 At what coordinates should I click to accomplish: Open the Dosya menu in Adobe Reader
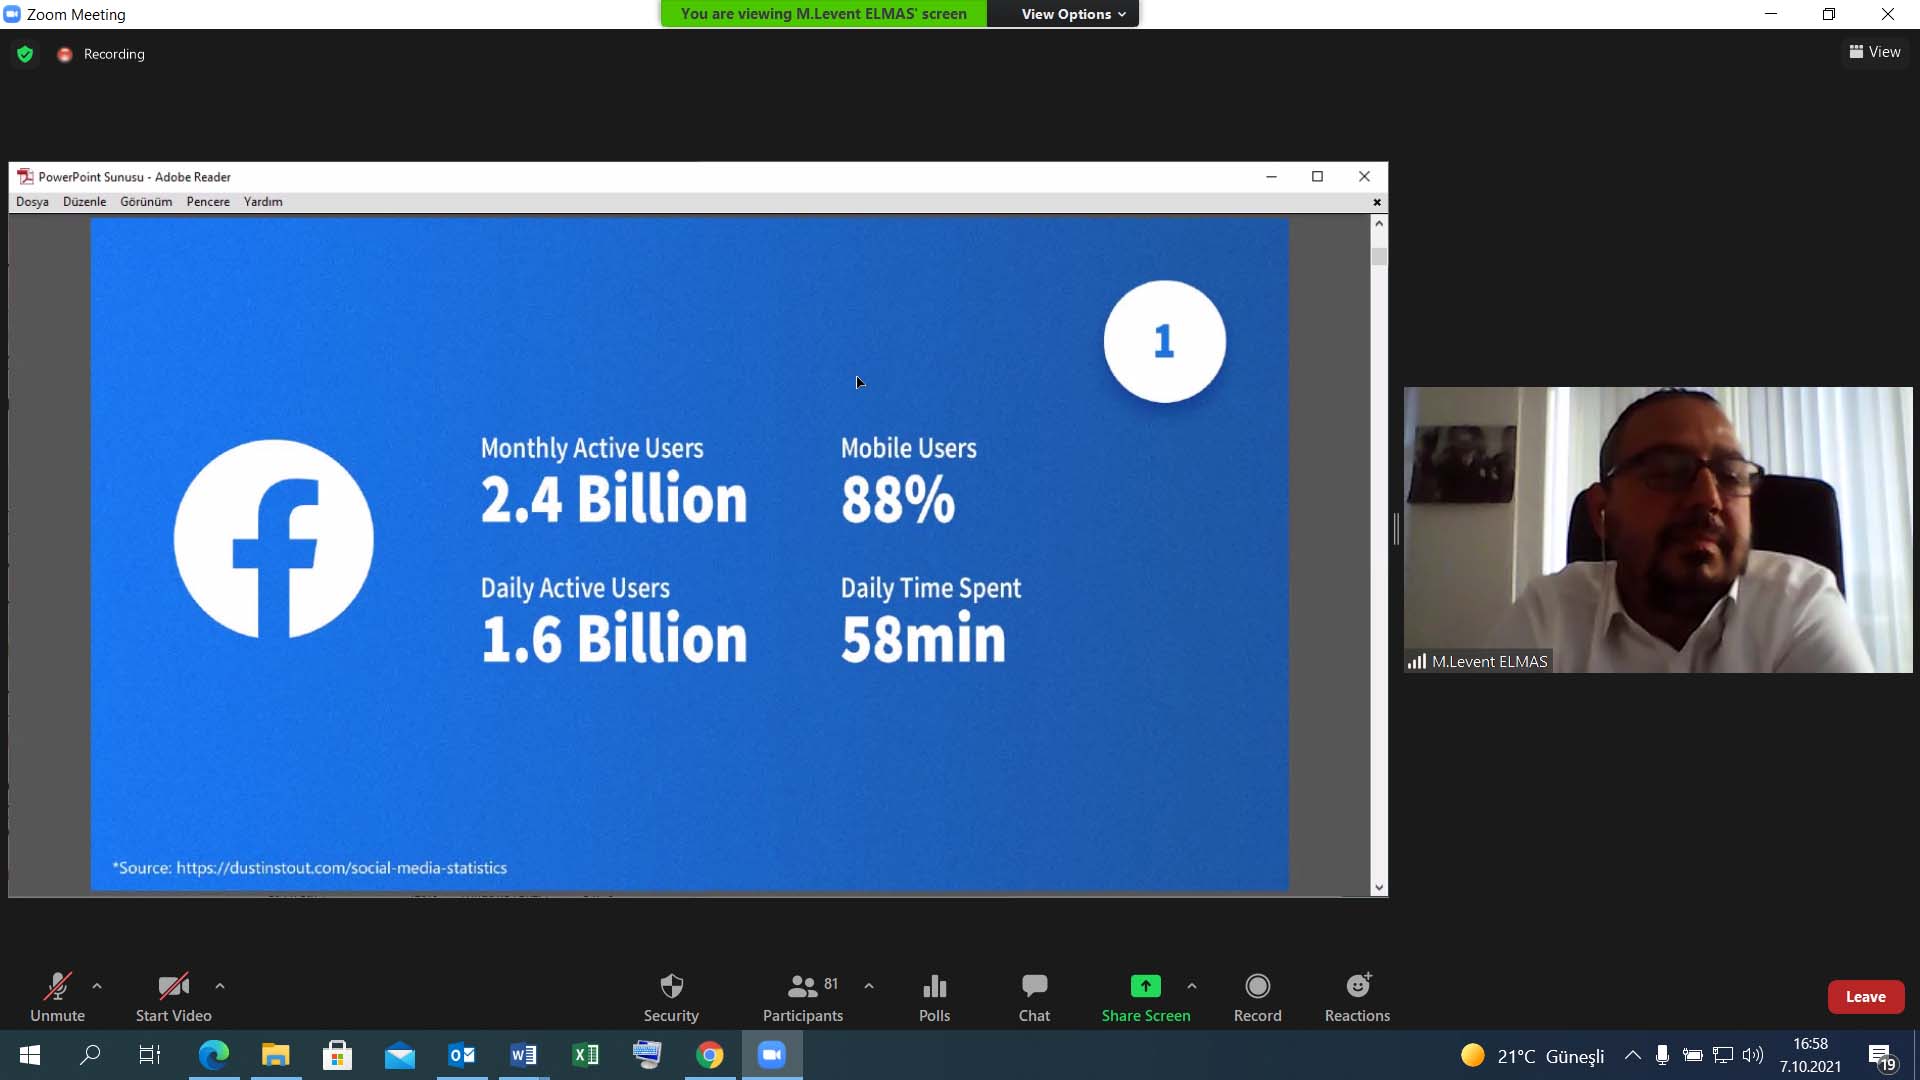[x=32, y=202]
